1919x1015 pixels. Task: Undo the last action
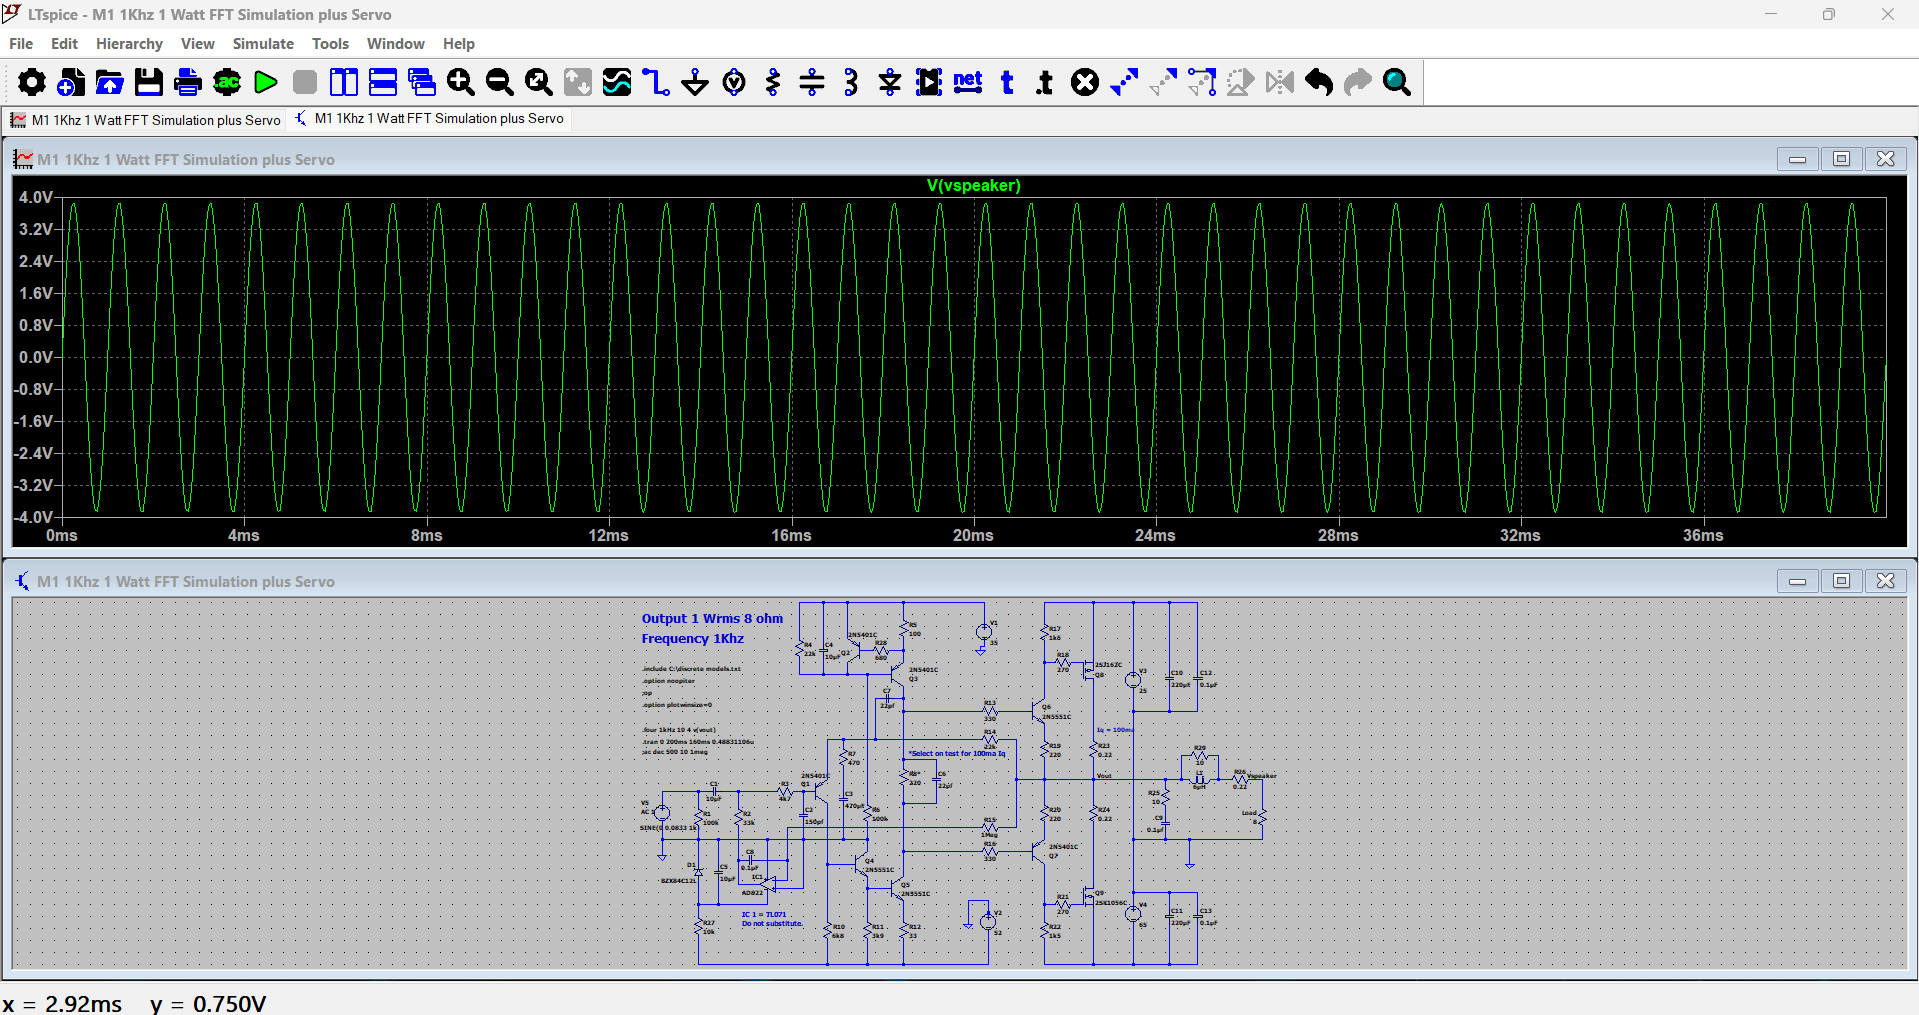(x=1319, y=82)
